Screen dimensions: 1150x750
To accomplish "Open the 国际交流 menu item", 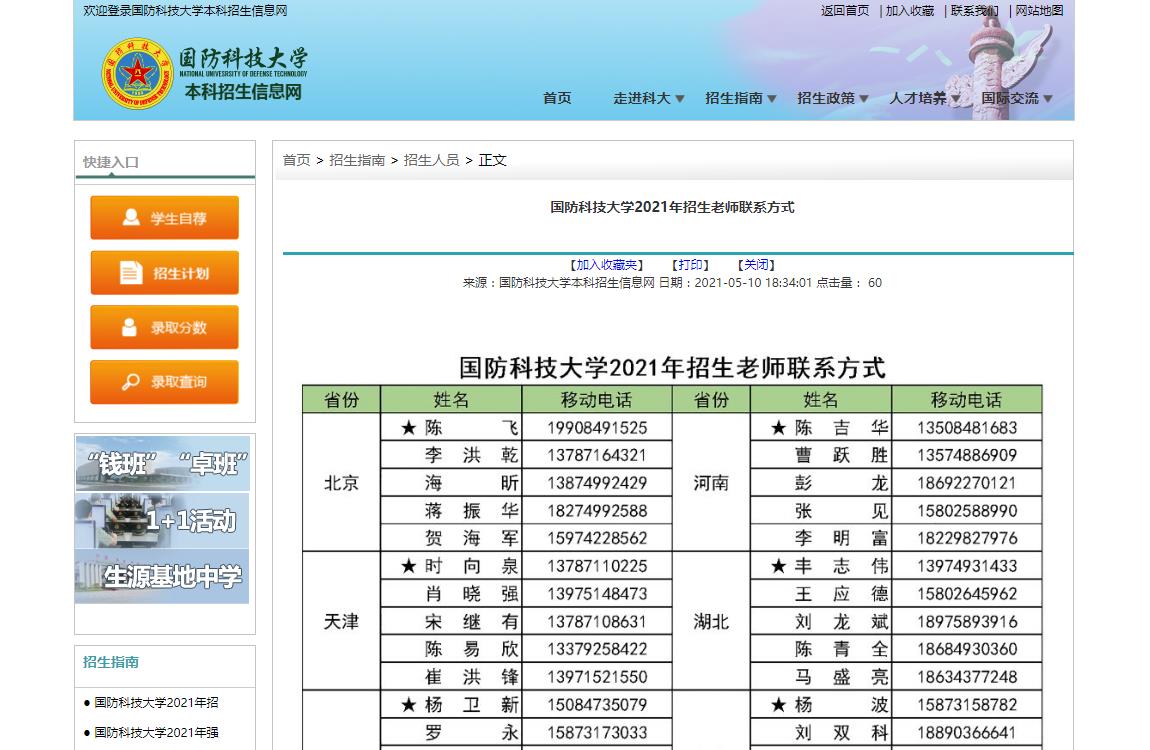I will [1010, 98].
